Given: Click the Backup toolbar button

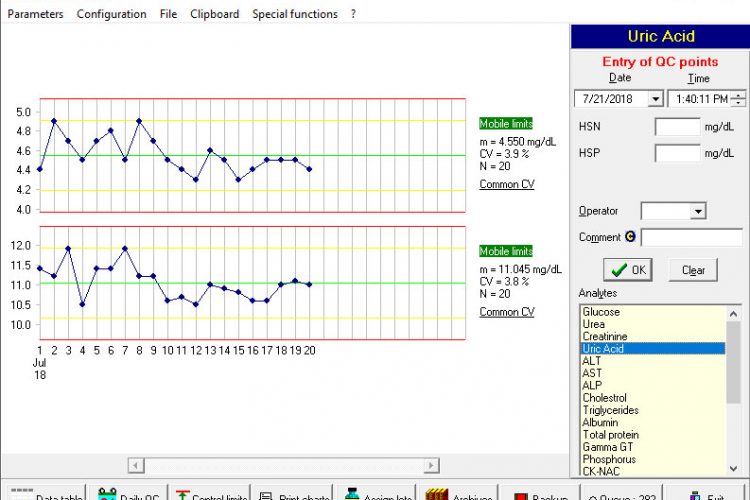Looking at the screenshot, I should click(540, 495).
